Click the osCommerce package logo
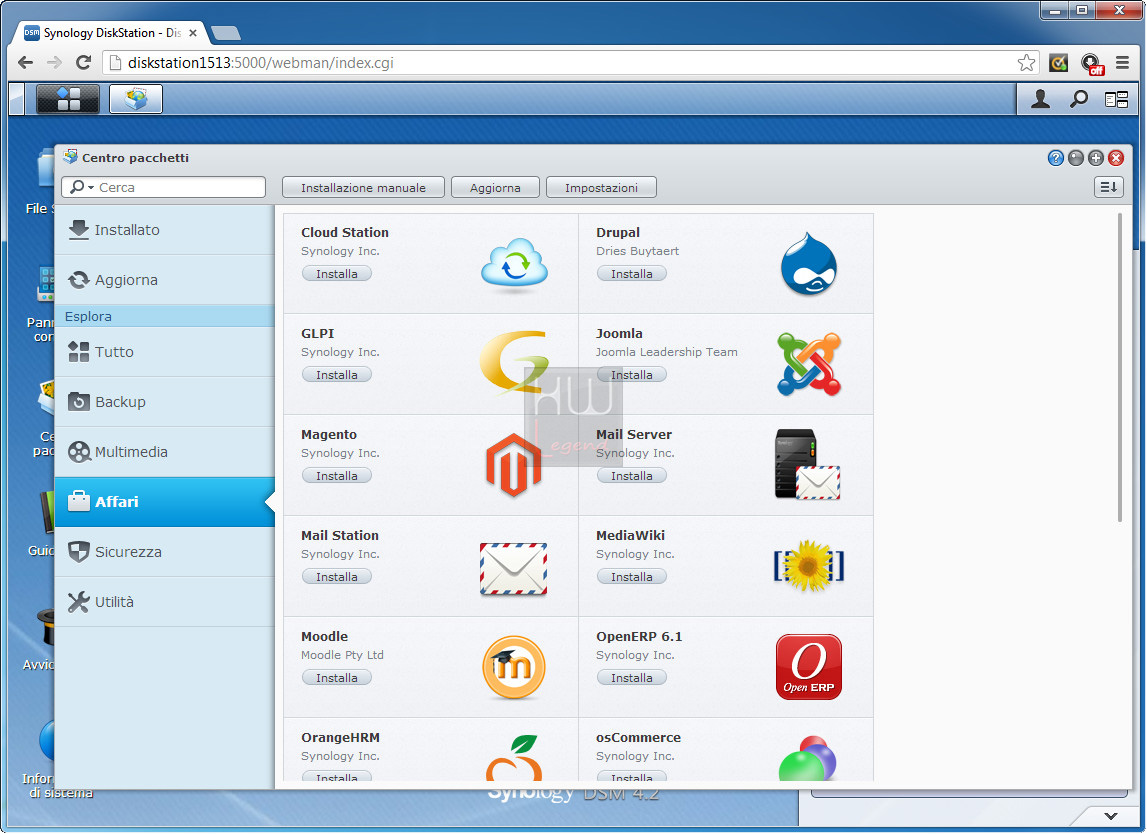The image size is (1147, 834). click(x=808, y=759)
